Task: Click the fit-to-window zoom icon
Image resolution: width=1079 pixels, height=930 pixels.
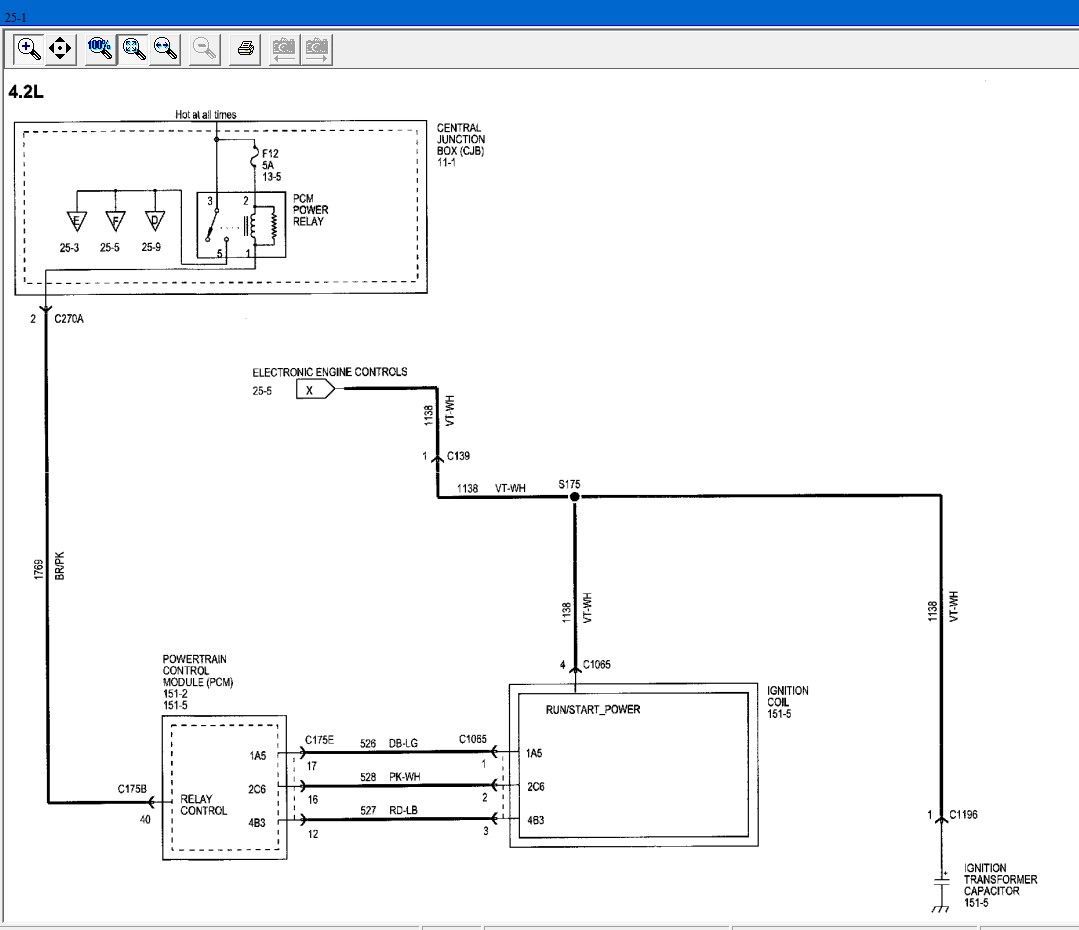Action: pyautogui.click(x=132, y=48)
